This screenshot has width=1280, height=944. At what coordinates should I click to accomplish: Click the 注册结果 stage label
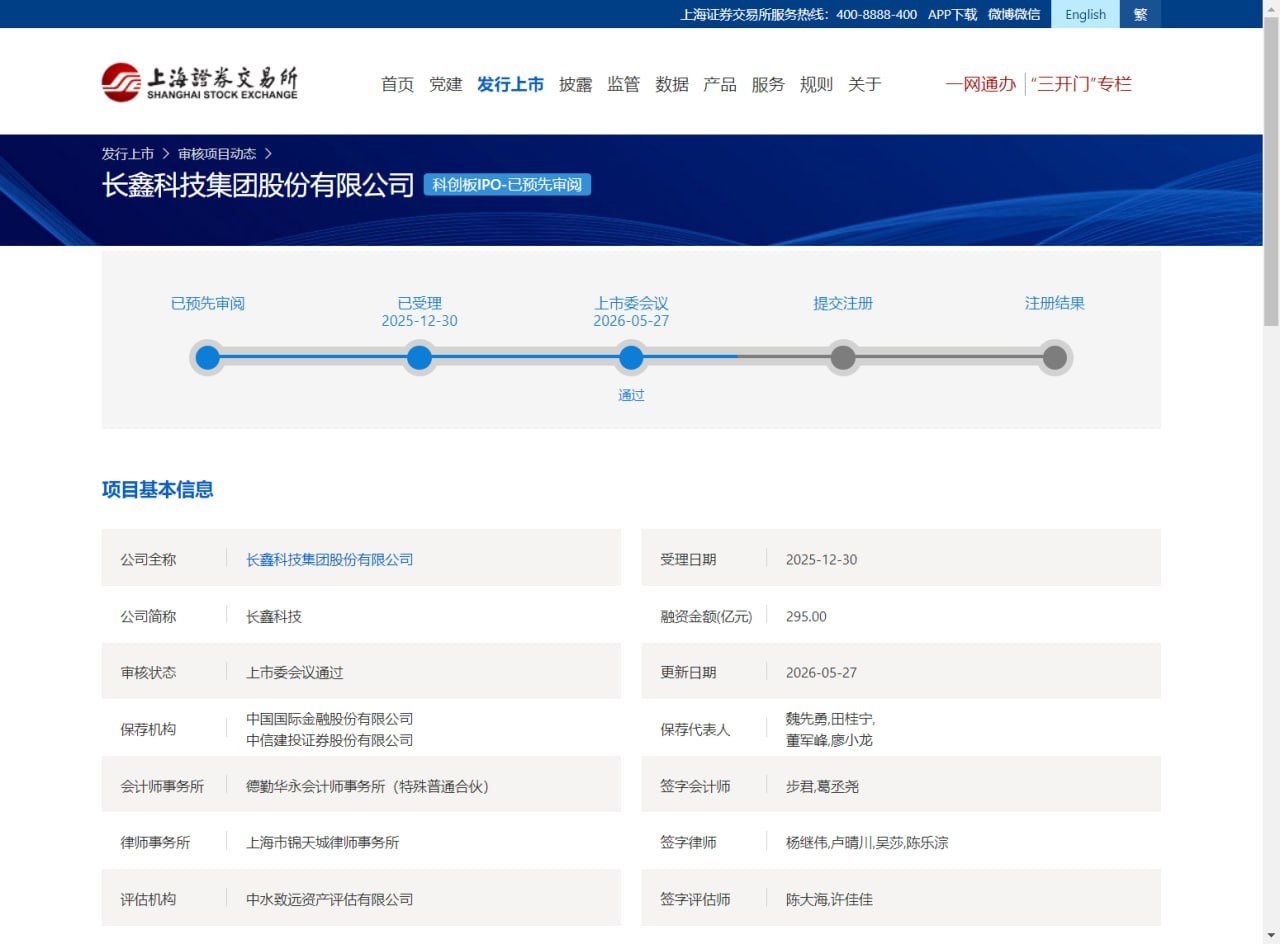click(x=1055, y=303)
